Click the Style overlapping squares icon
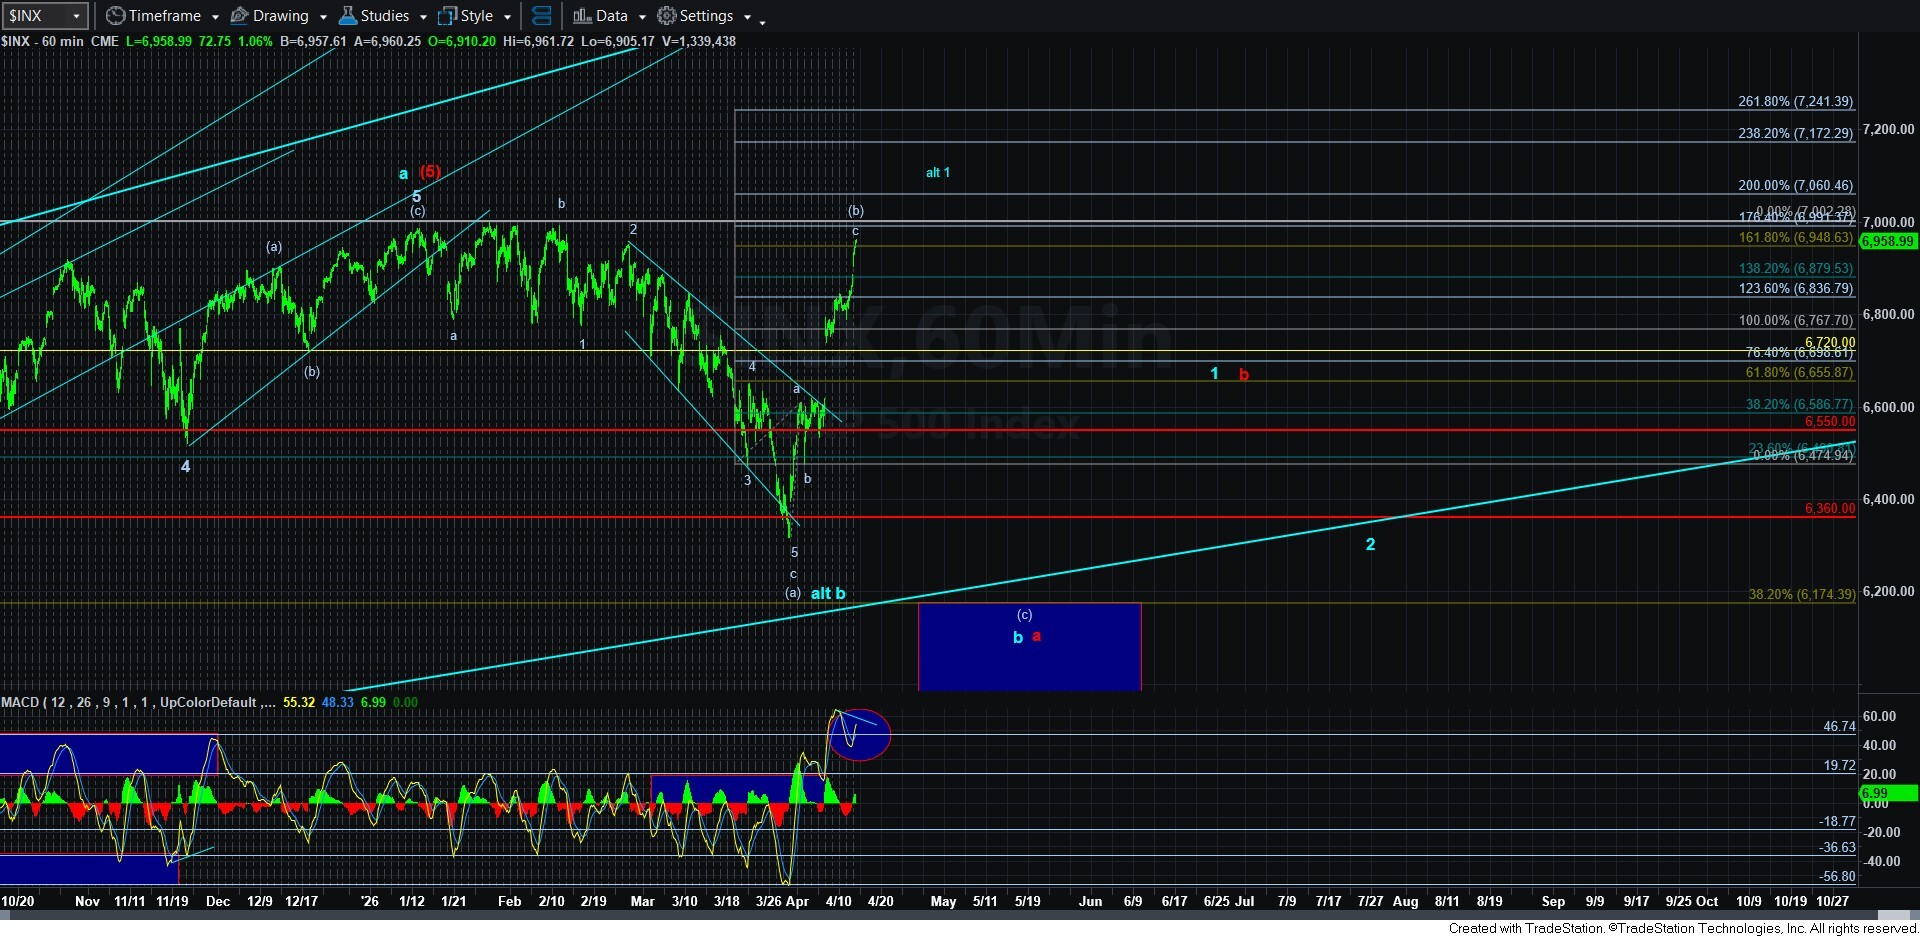 tap(447, 16)
